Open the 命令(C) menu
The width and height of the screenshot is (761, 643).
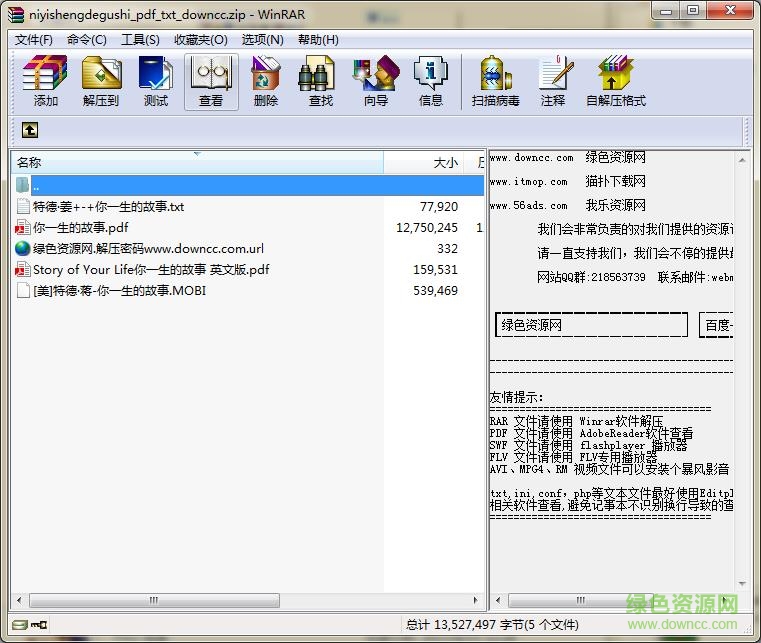[x=86, y=40]
